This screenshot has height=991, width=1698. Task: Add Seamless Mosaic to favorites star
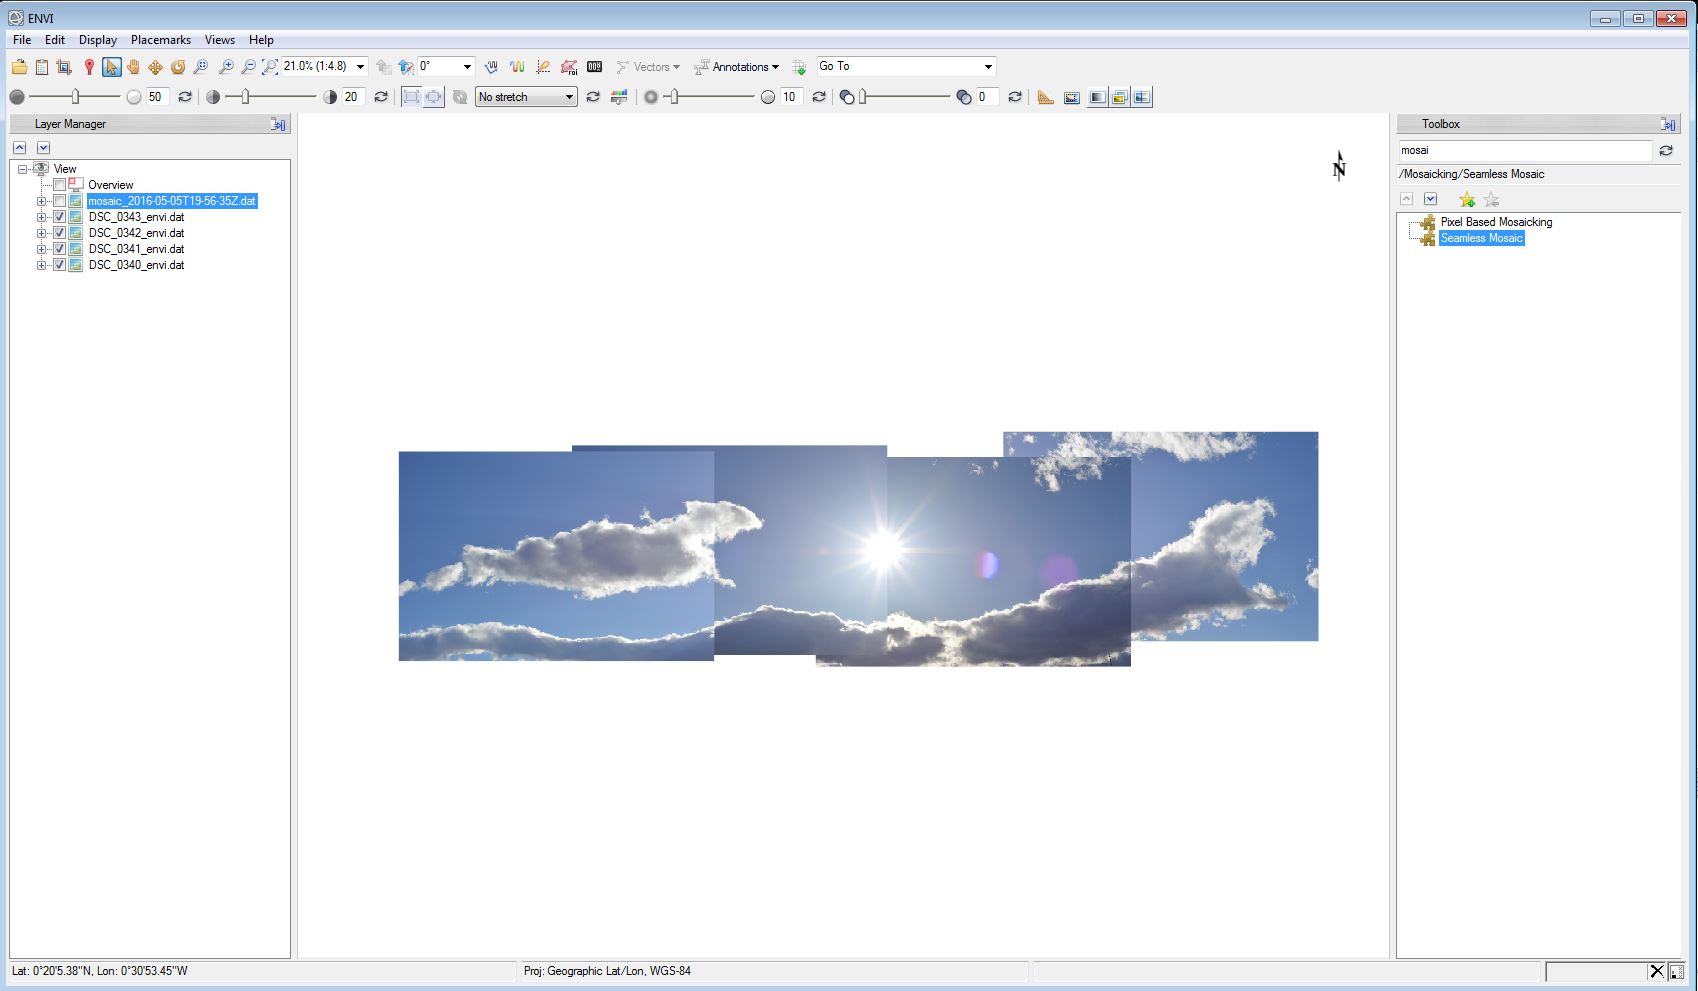tap(1466, 199)
